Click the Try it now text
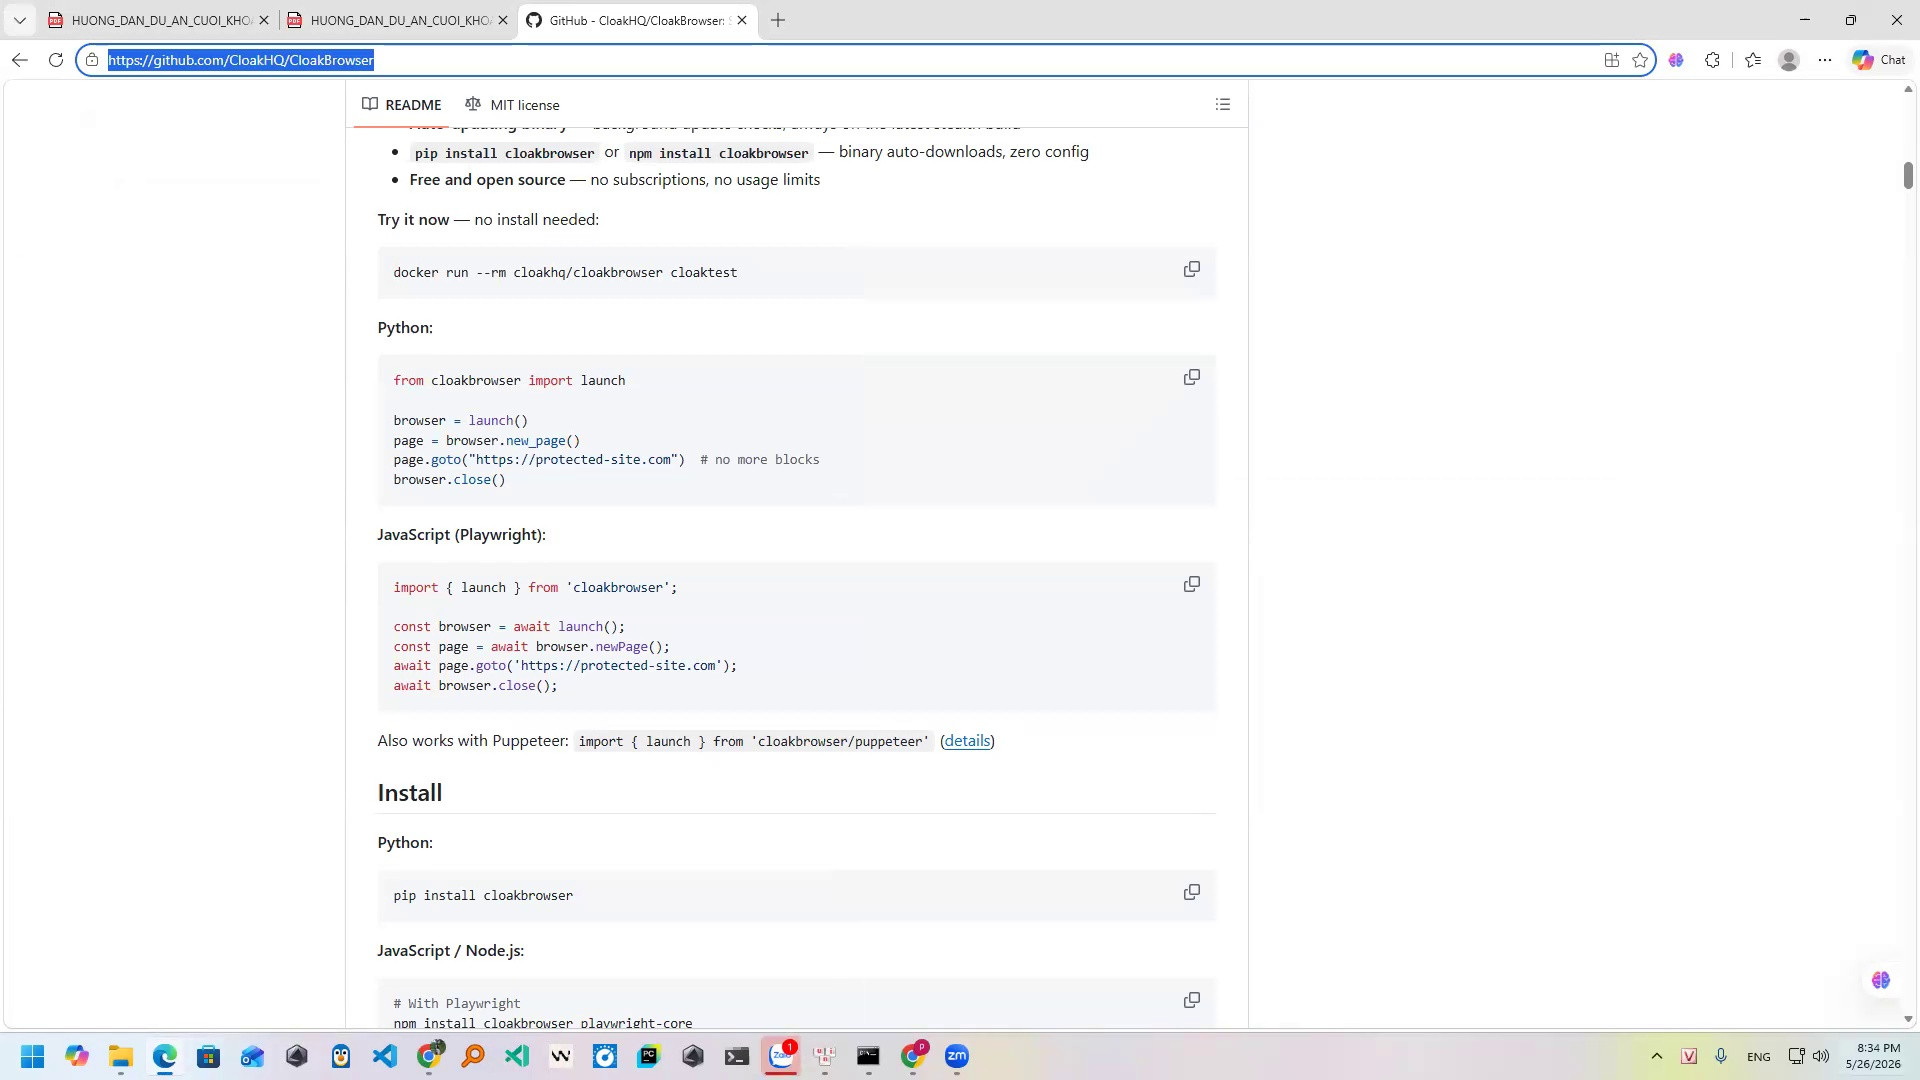The height and width of the screenshot is (1080, 1920). (x=413, y=220)
